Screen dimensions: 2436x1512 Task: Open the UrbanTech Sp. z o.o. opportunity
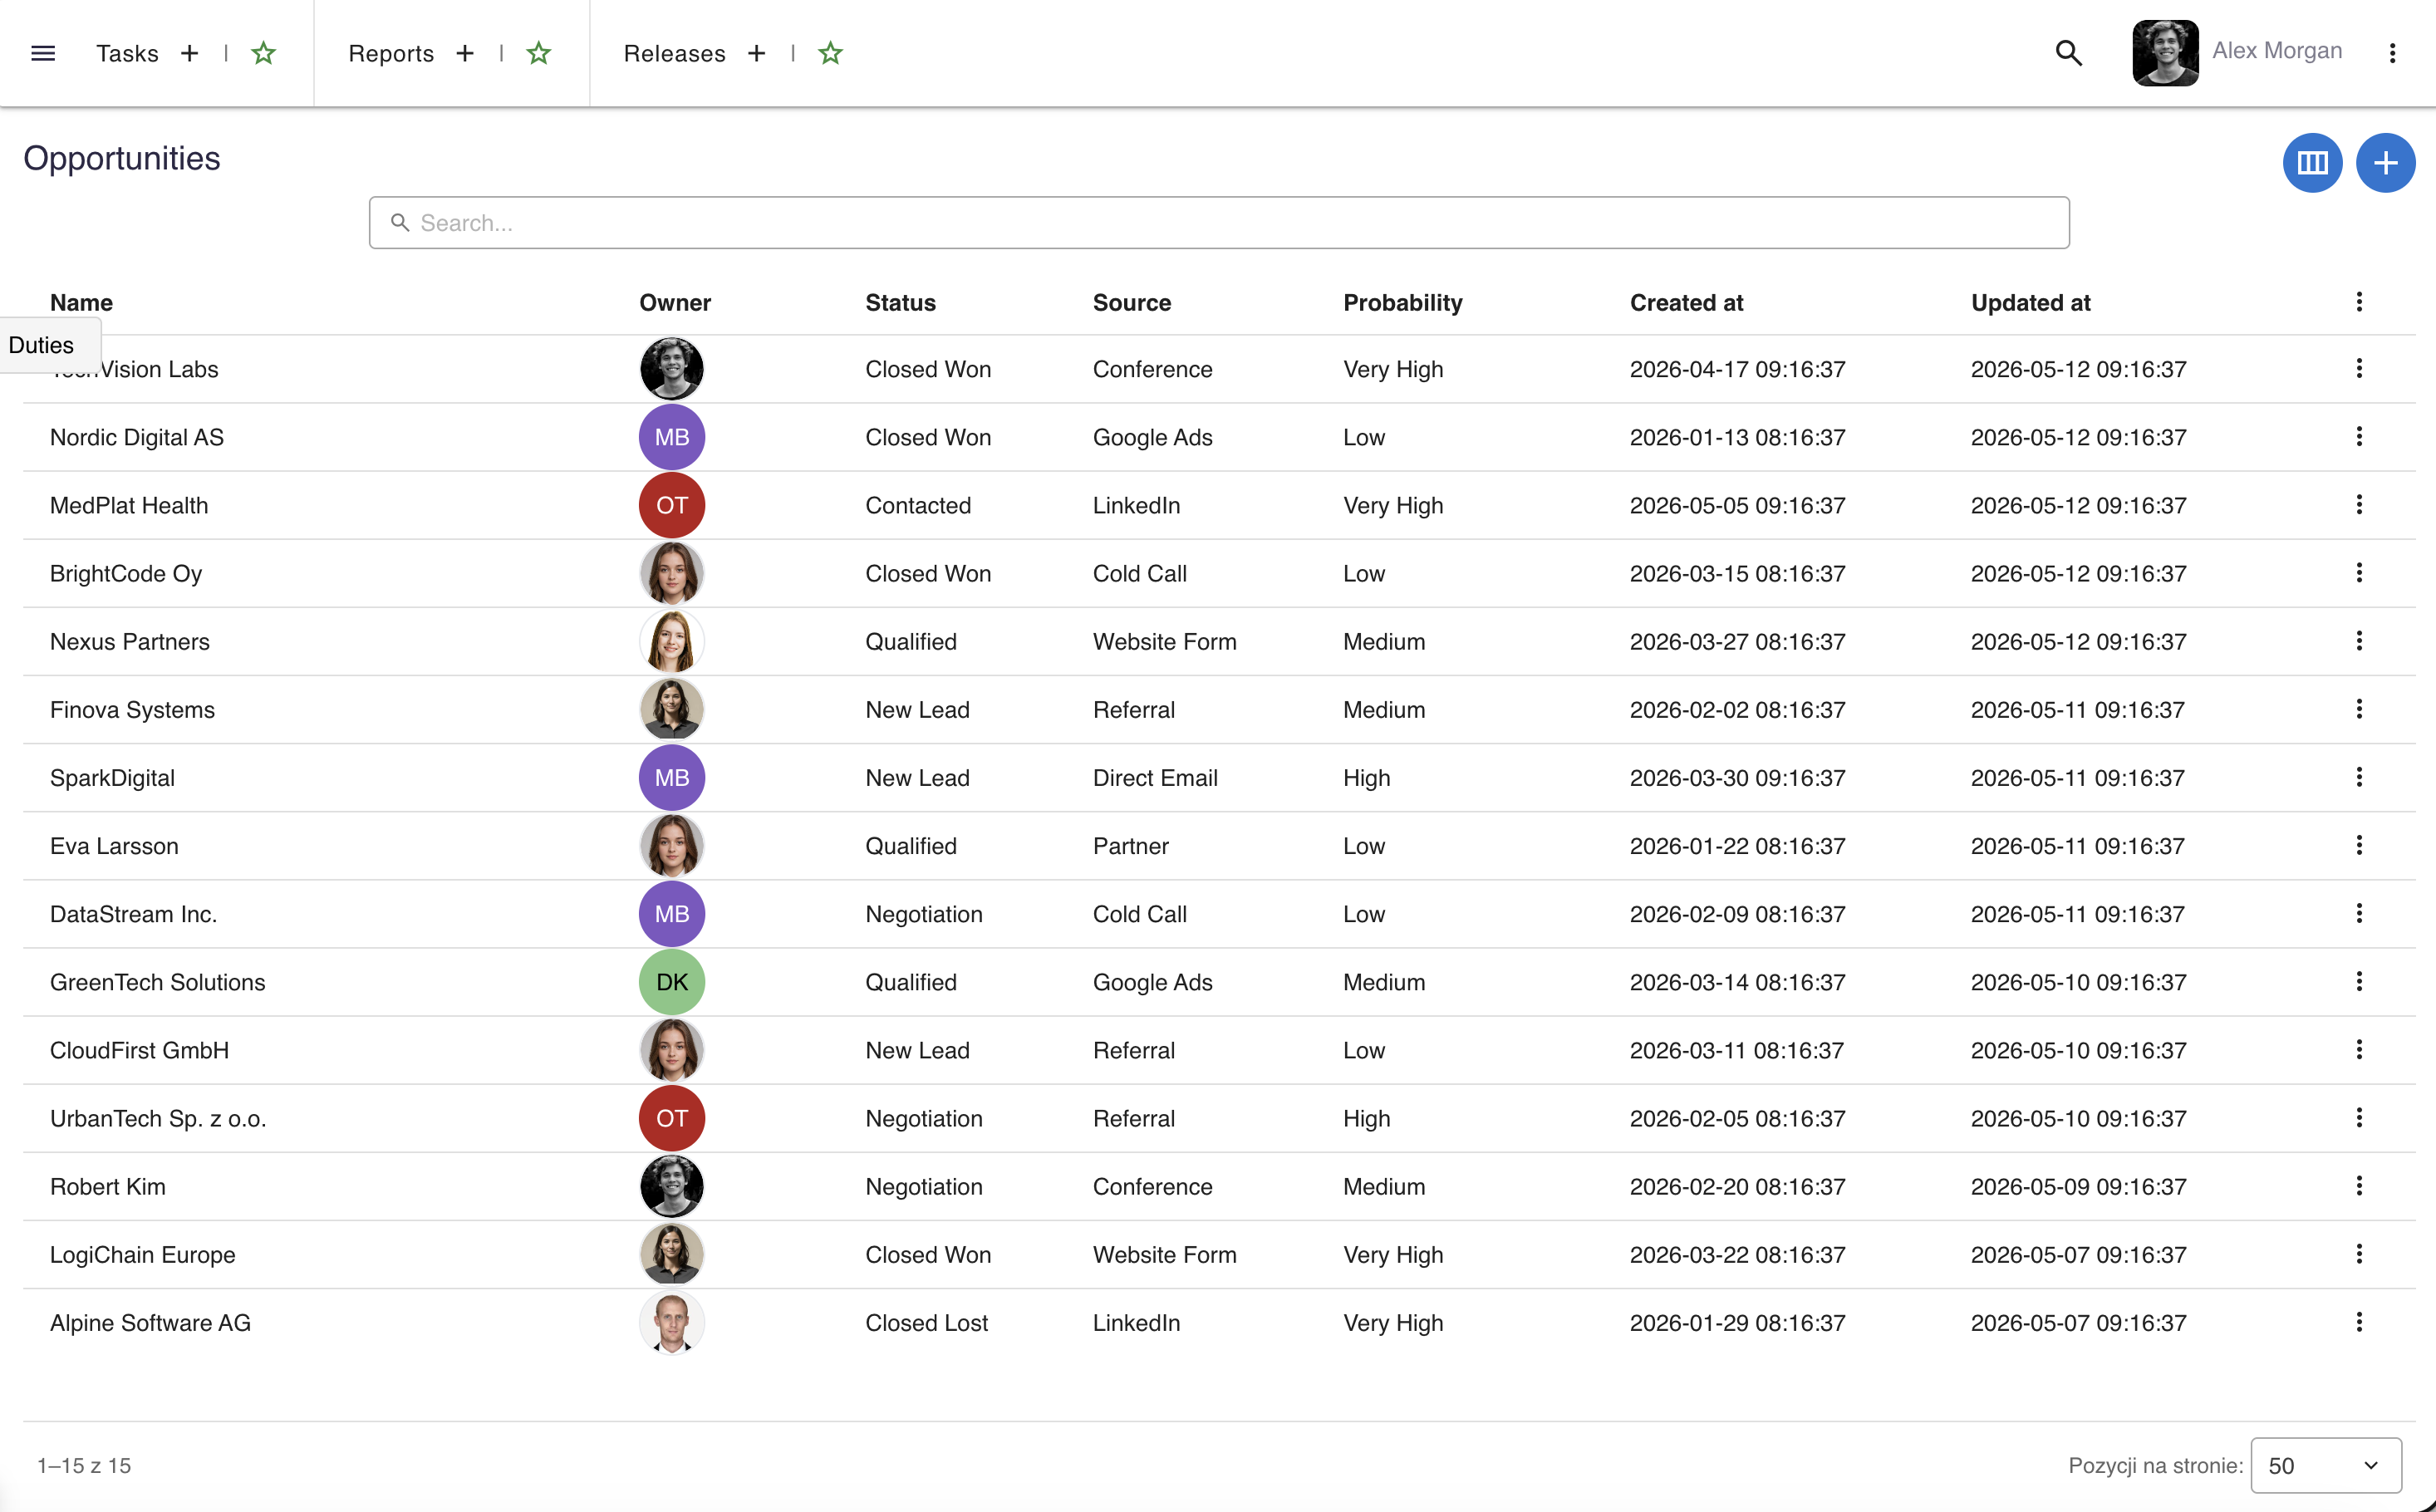pyautogui.click(x=158, y=1118)
